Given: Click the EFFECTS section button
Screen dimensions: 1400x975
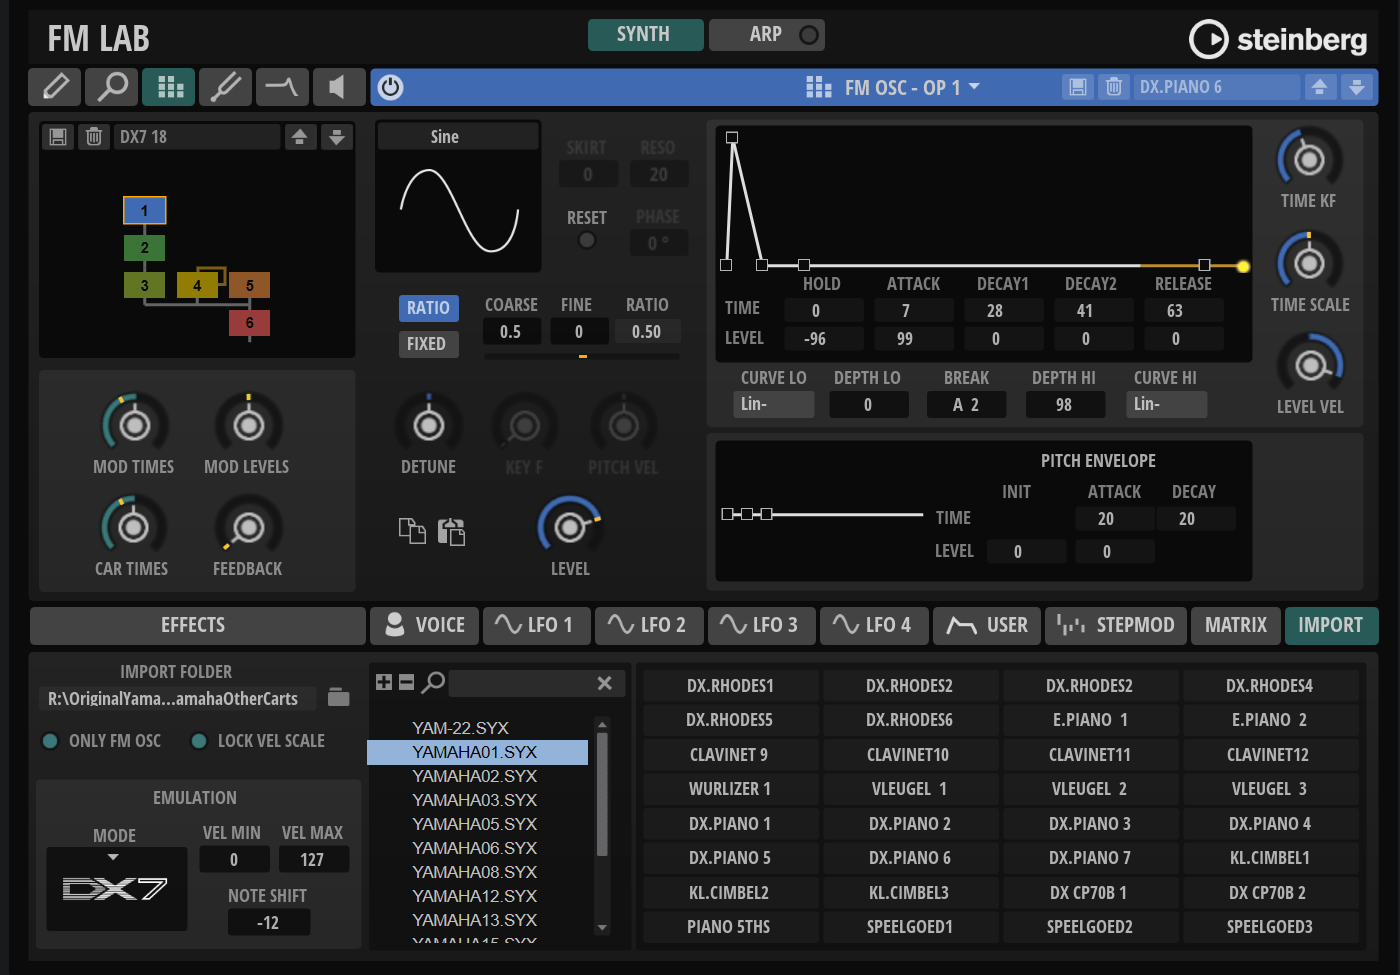Looking at the screenshot, I should pos(197,625).
